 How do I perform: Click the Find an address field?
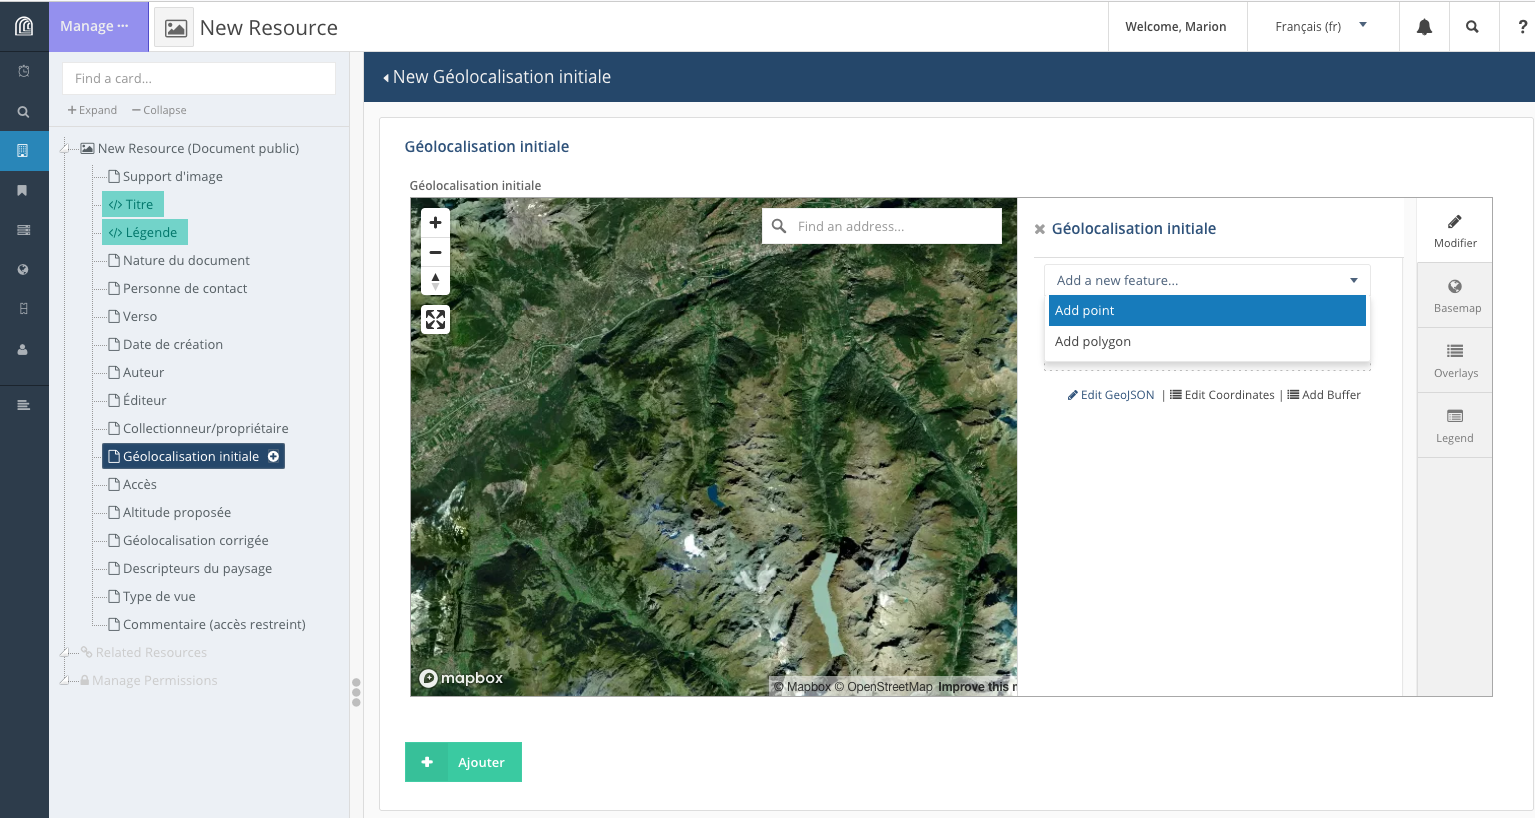895,226
